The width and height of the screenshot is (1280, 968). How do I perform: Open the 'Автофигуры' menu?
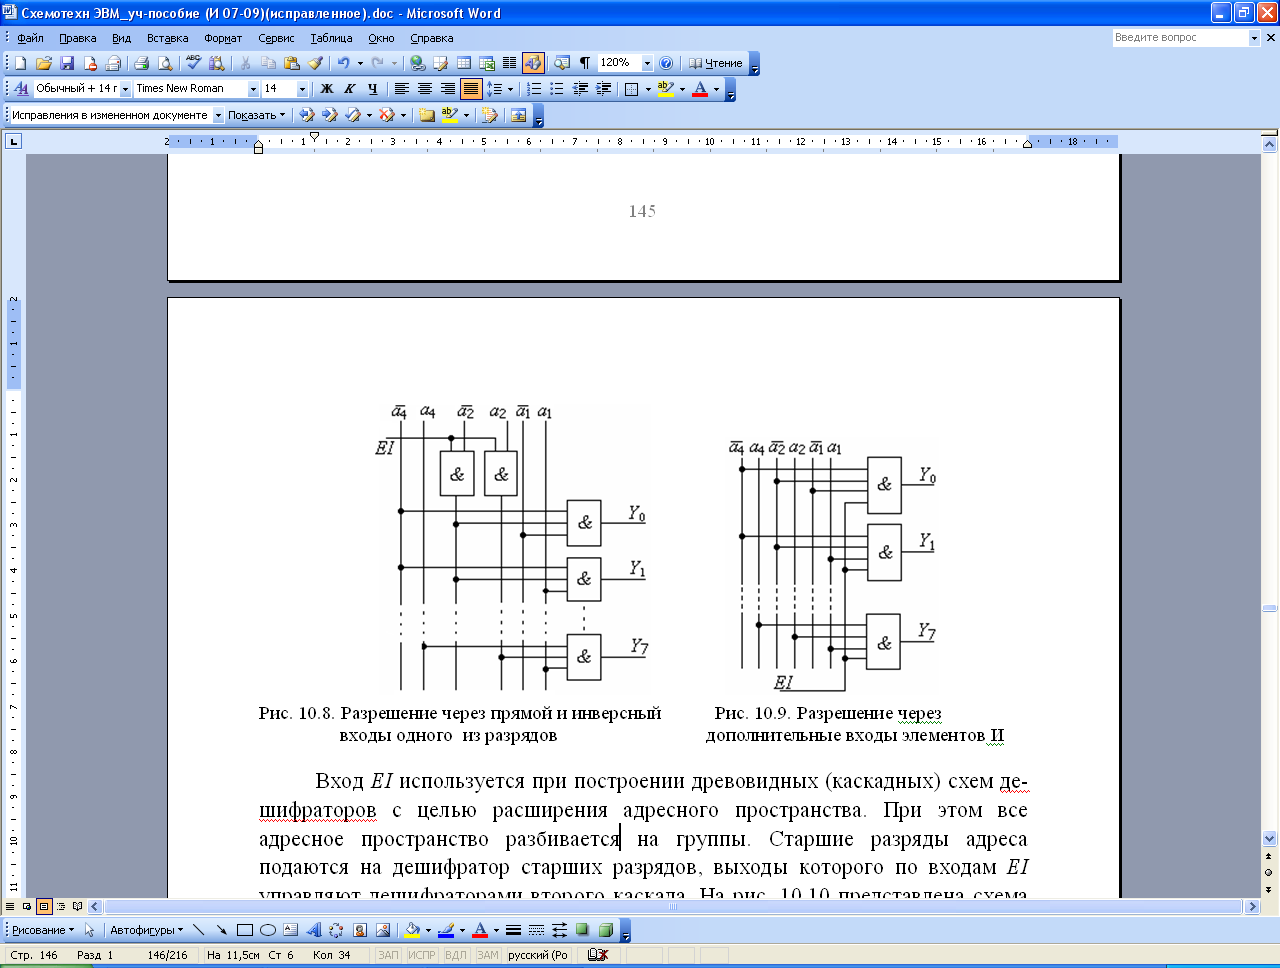tap(146, 930)
